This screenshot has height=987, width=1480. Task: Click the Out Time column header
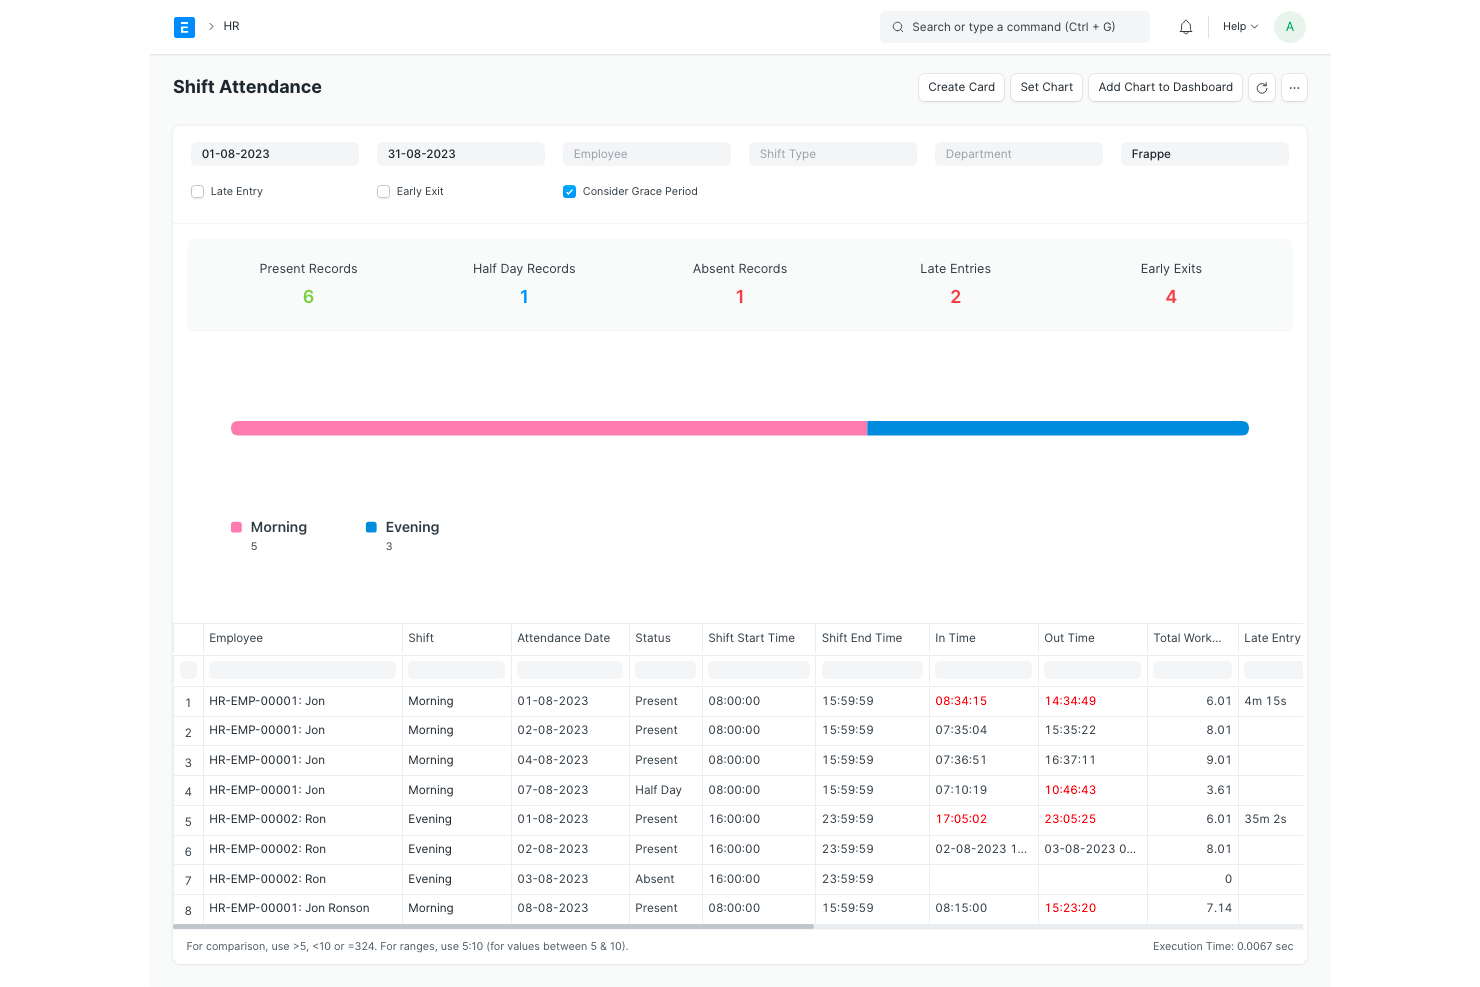tap(1092, 638)
